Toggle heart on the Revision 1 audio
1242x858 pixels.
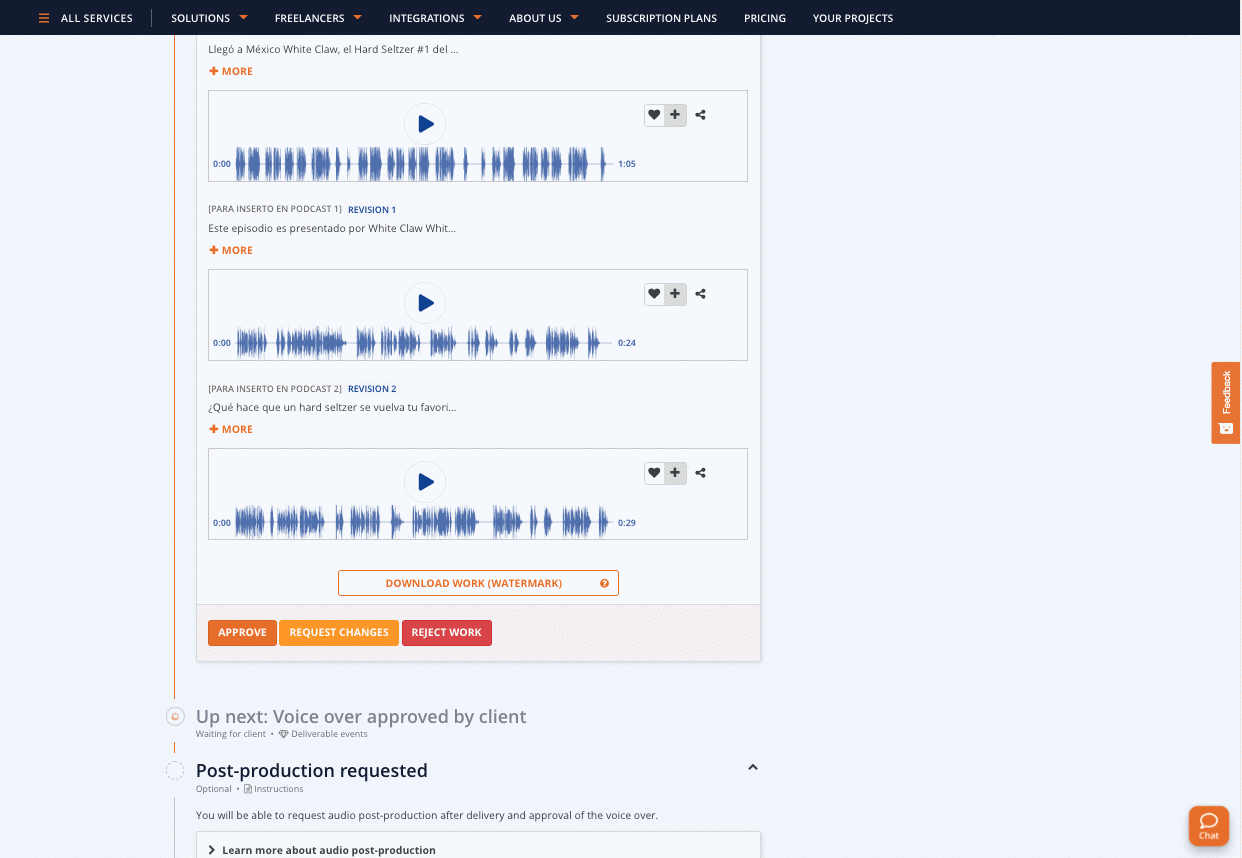[x=654, y=294]
